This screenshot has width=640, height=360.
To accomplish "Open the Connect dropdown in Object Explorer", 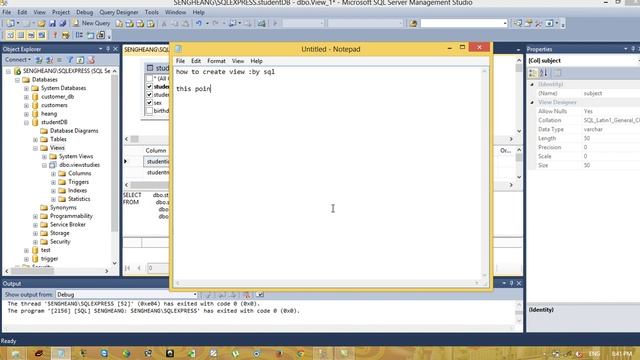I will coord(18,60).
